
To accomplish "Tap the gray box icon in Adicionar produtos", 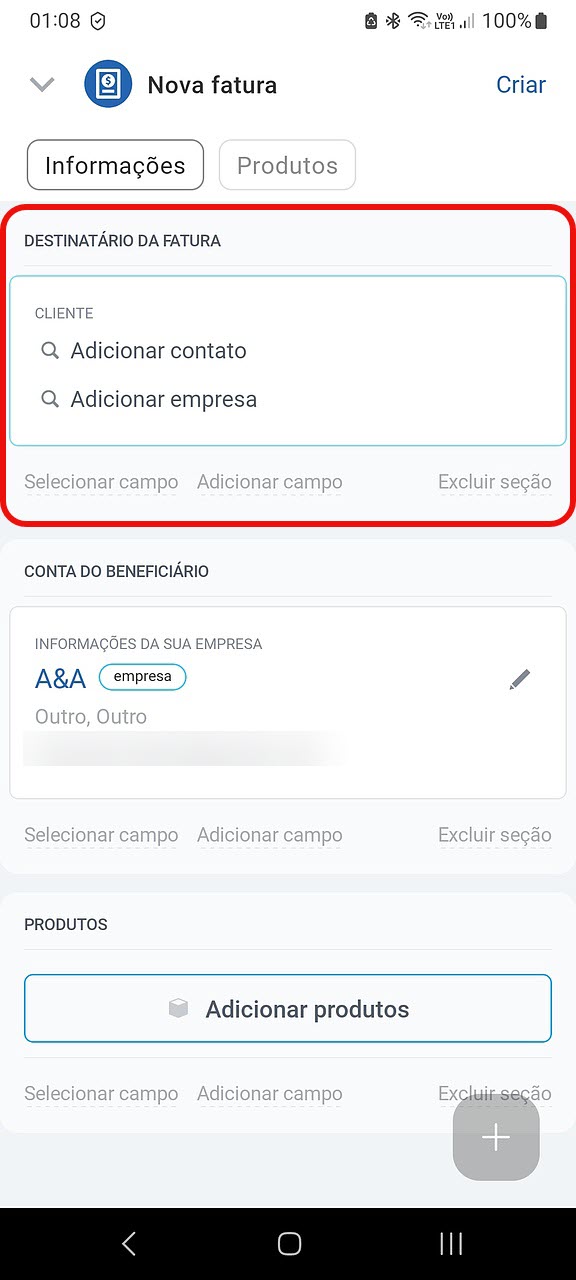I will [x=179, y=1009].
